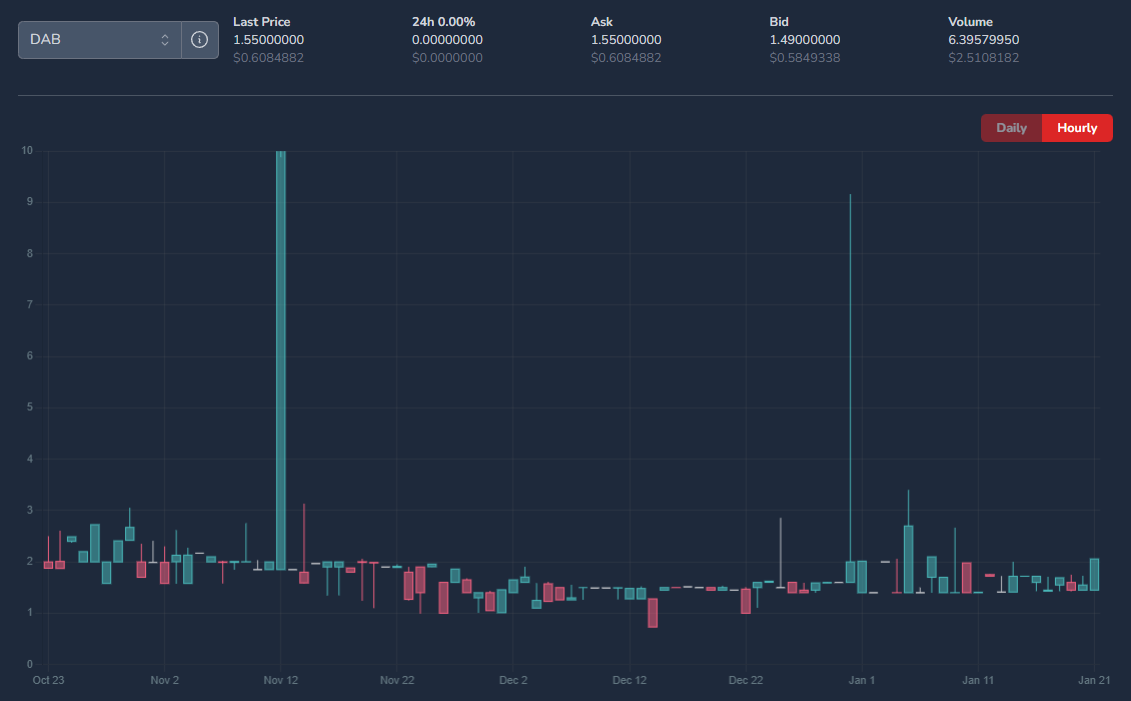
Task: Click the Bid USD value $0.5849338
Action: coord(805,58)
